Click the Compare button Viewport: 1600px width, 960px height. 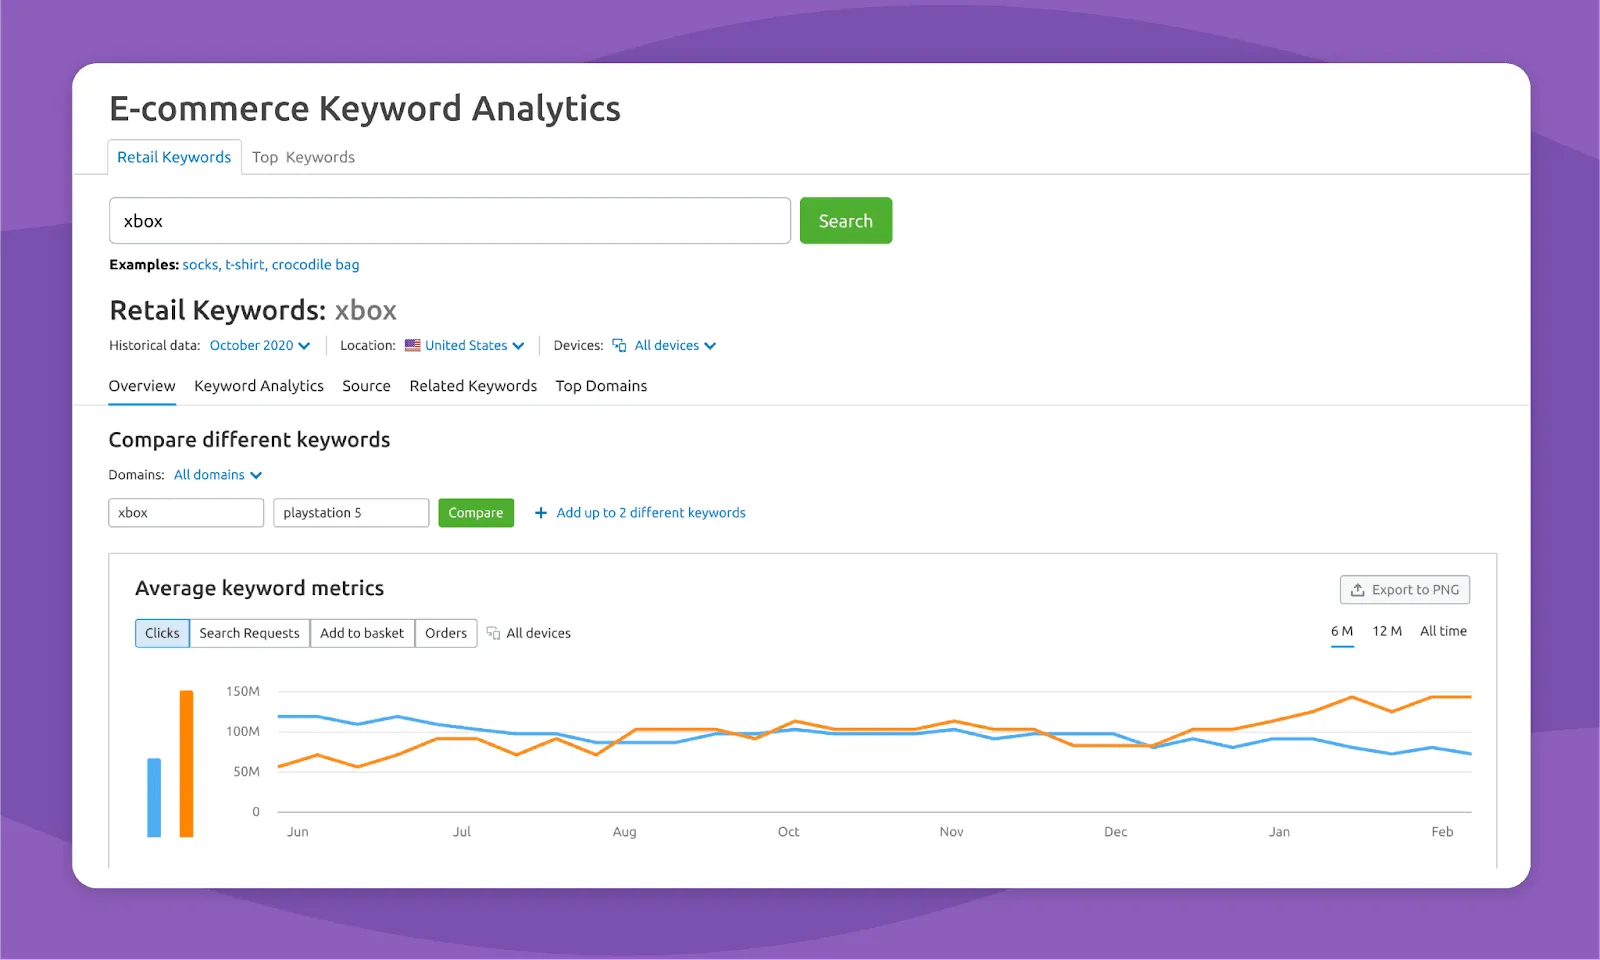tap(476, 512)
